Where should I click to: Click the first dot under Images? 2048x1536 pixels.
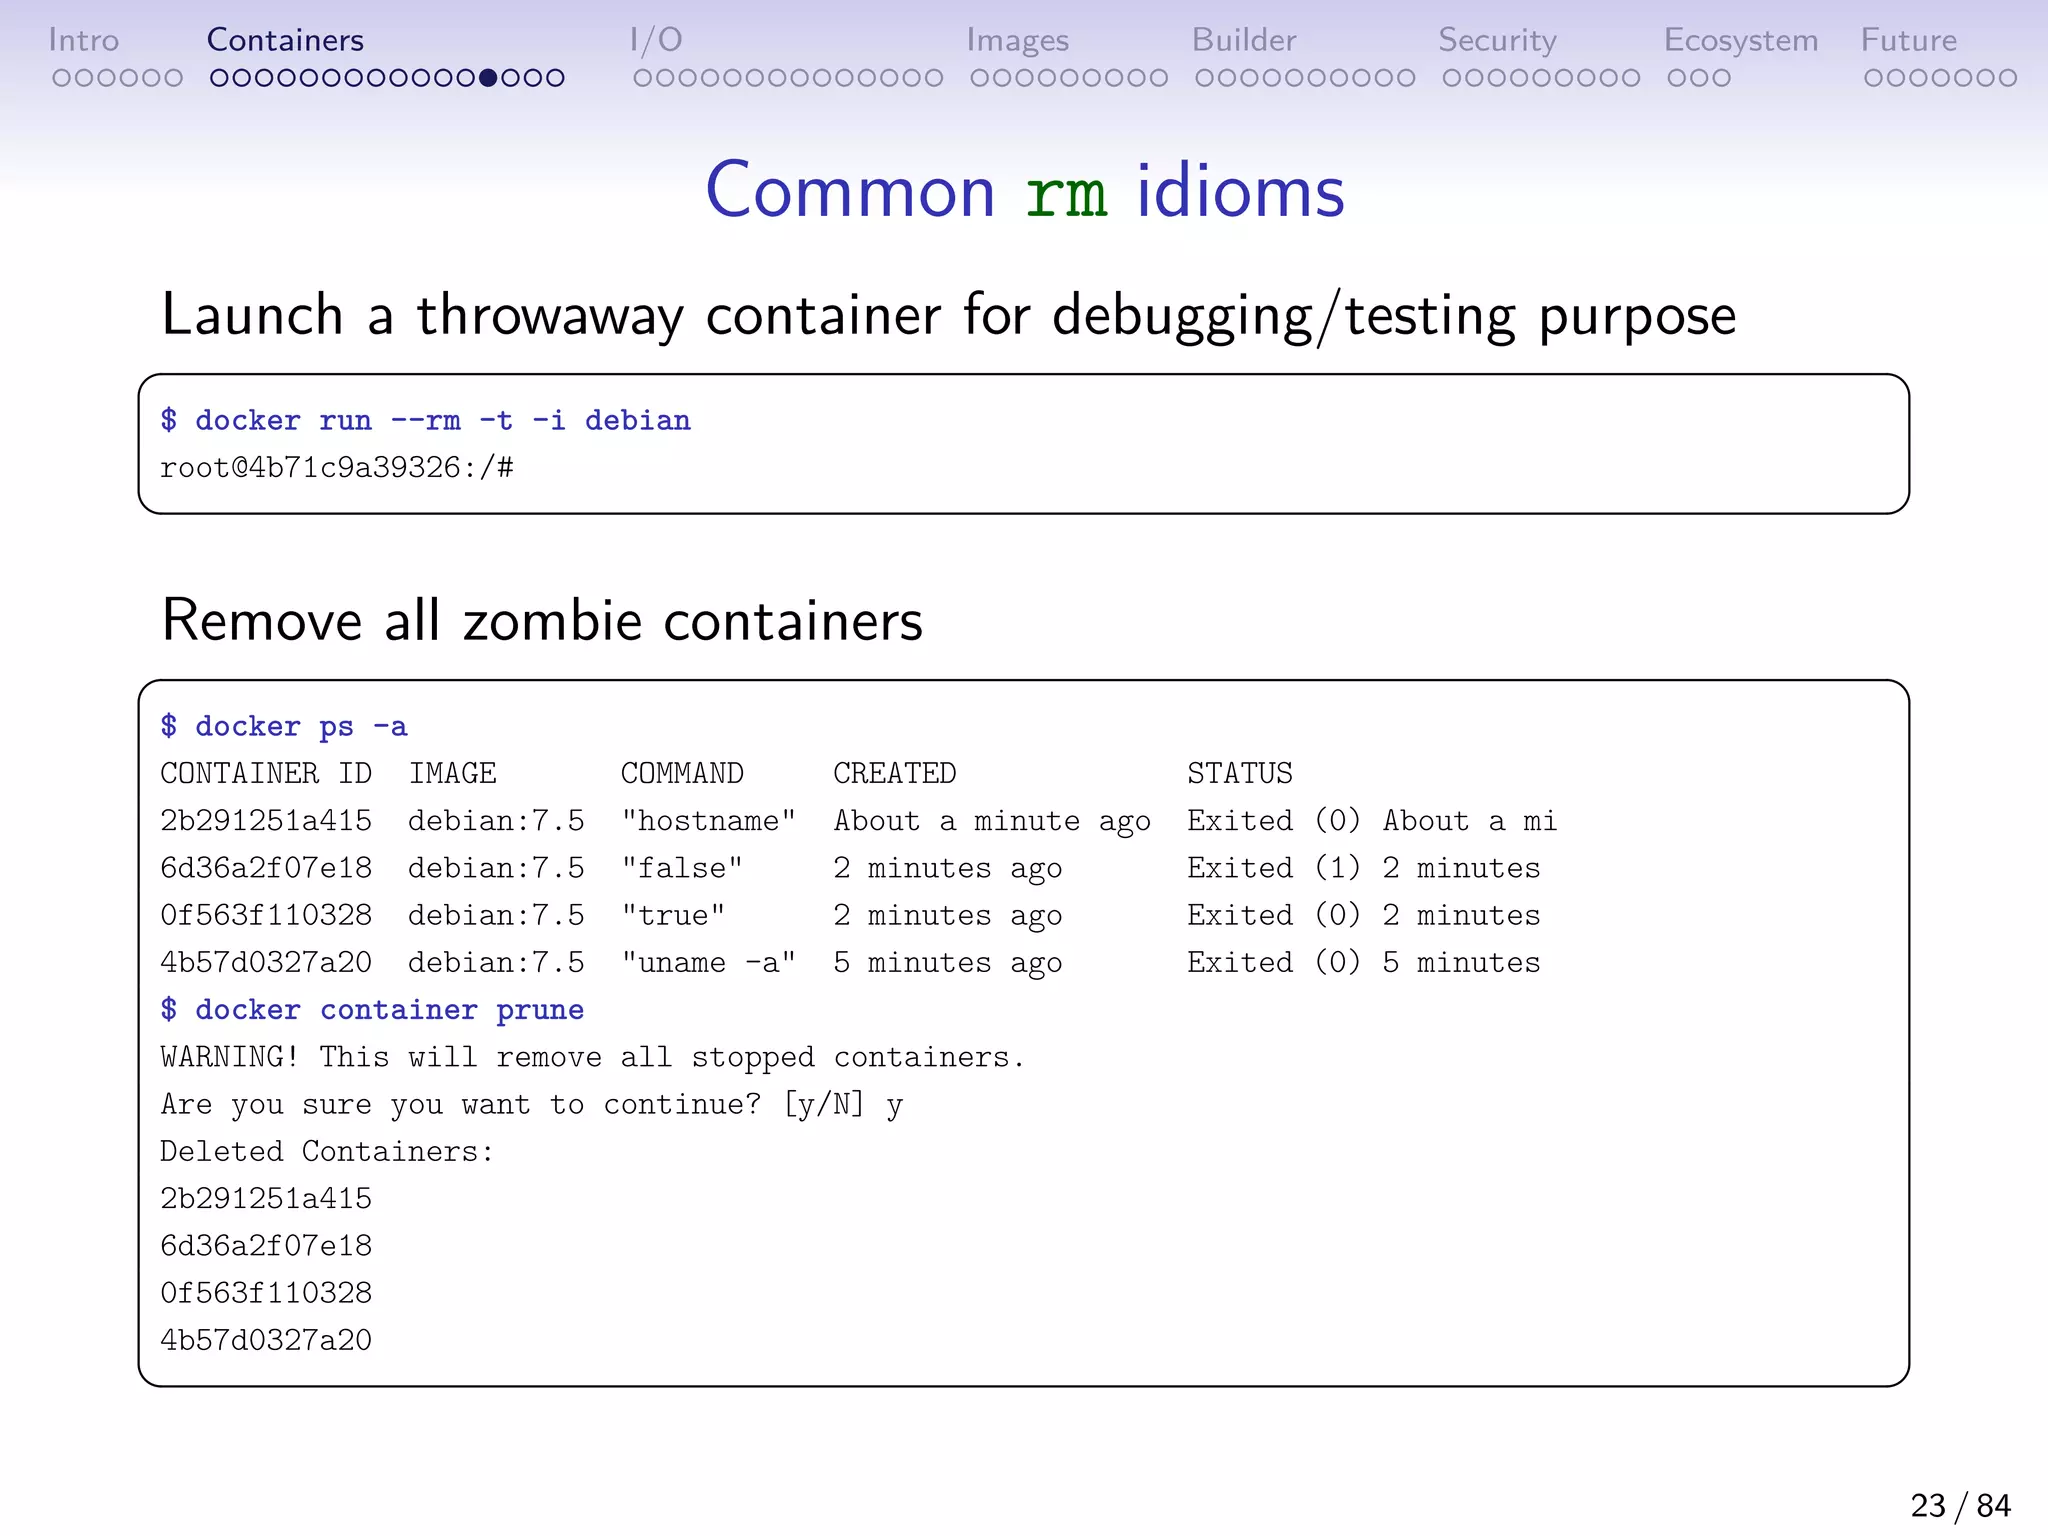tap(979, 78)
